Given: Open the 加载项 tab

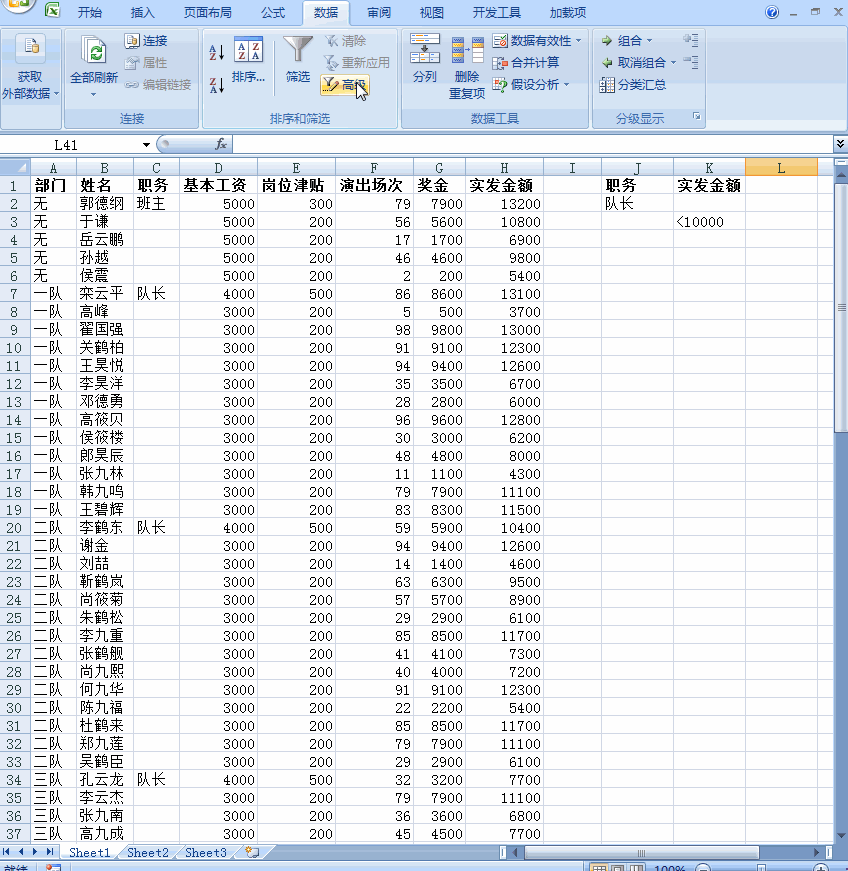Looking at the screenshot, I should pos(568,12).
